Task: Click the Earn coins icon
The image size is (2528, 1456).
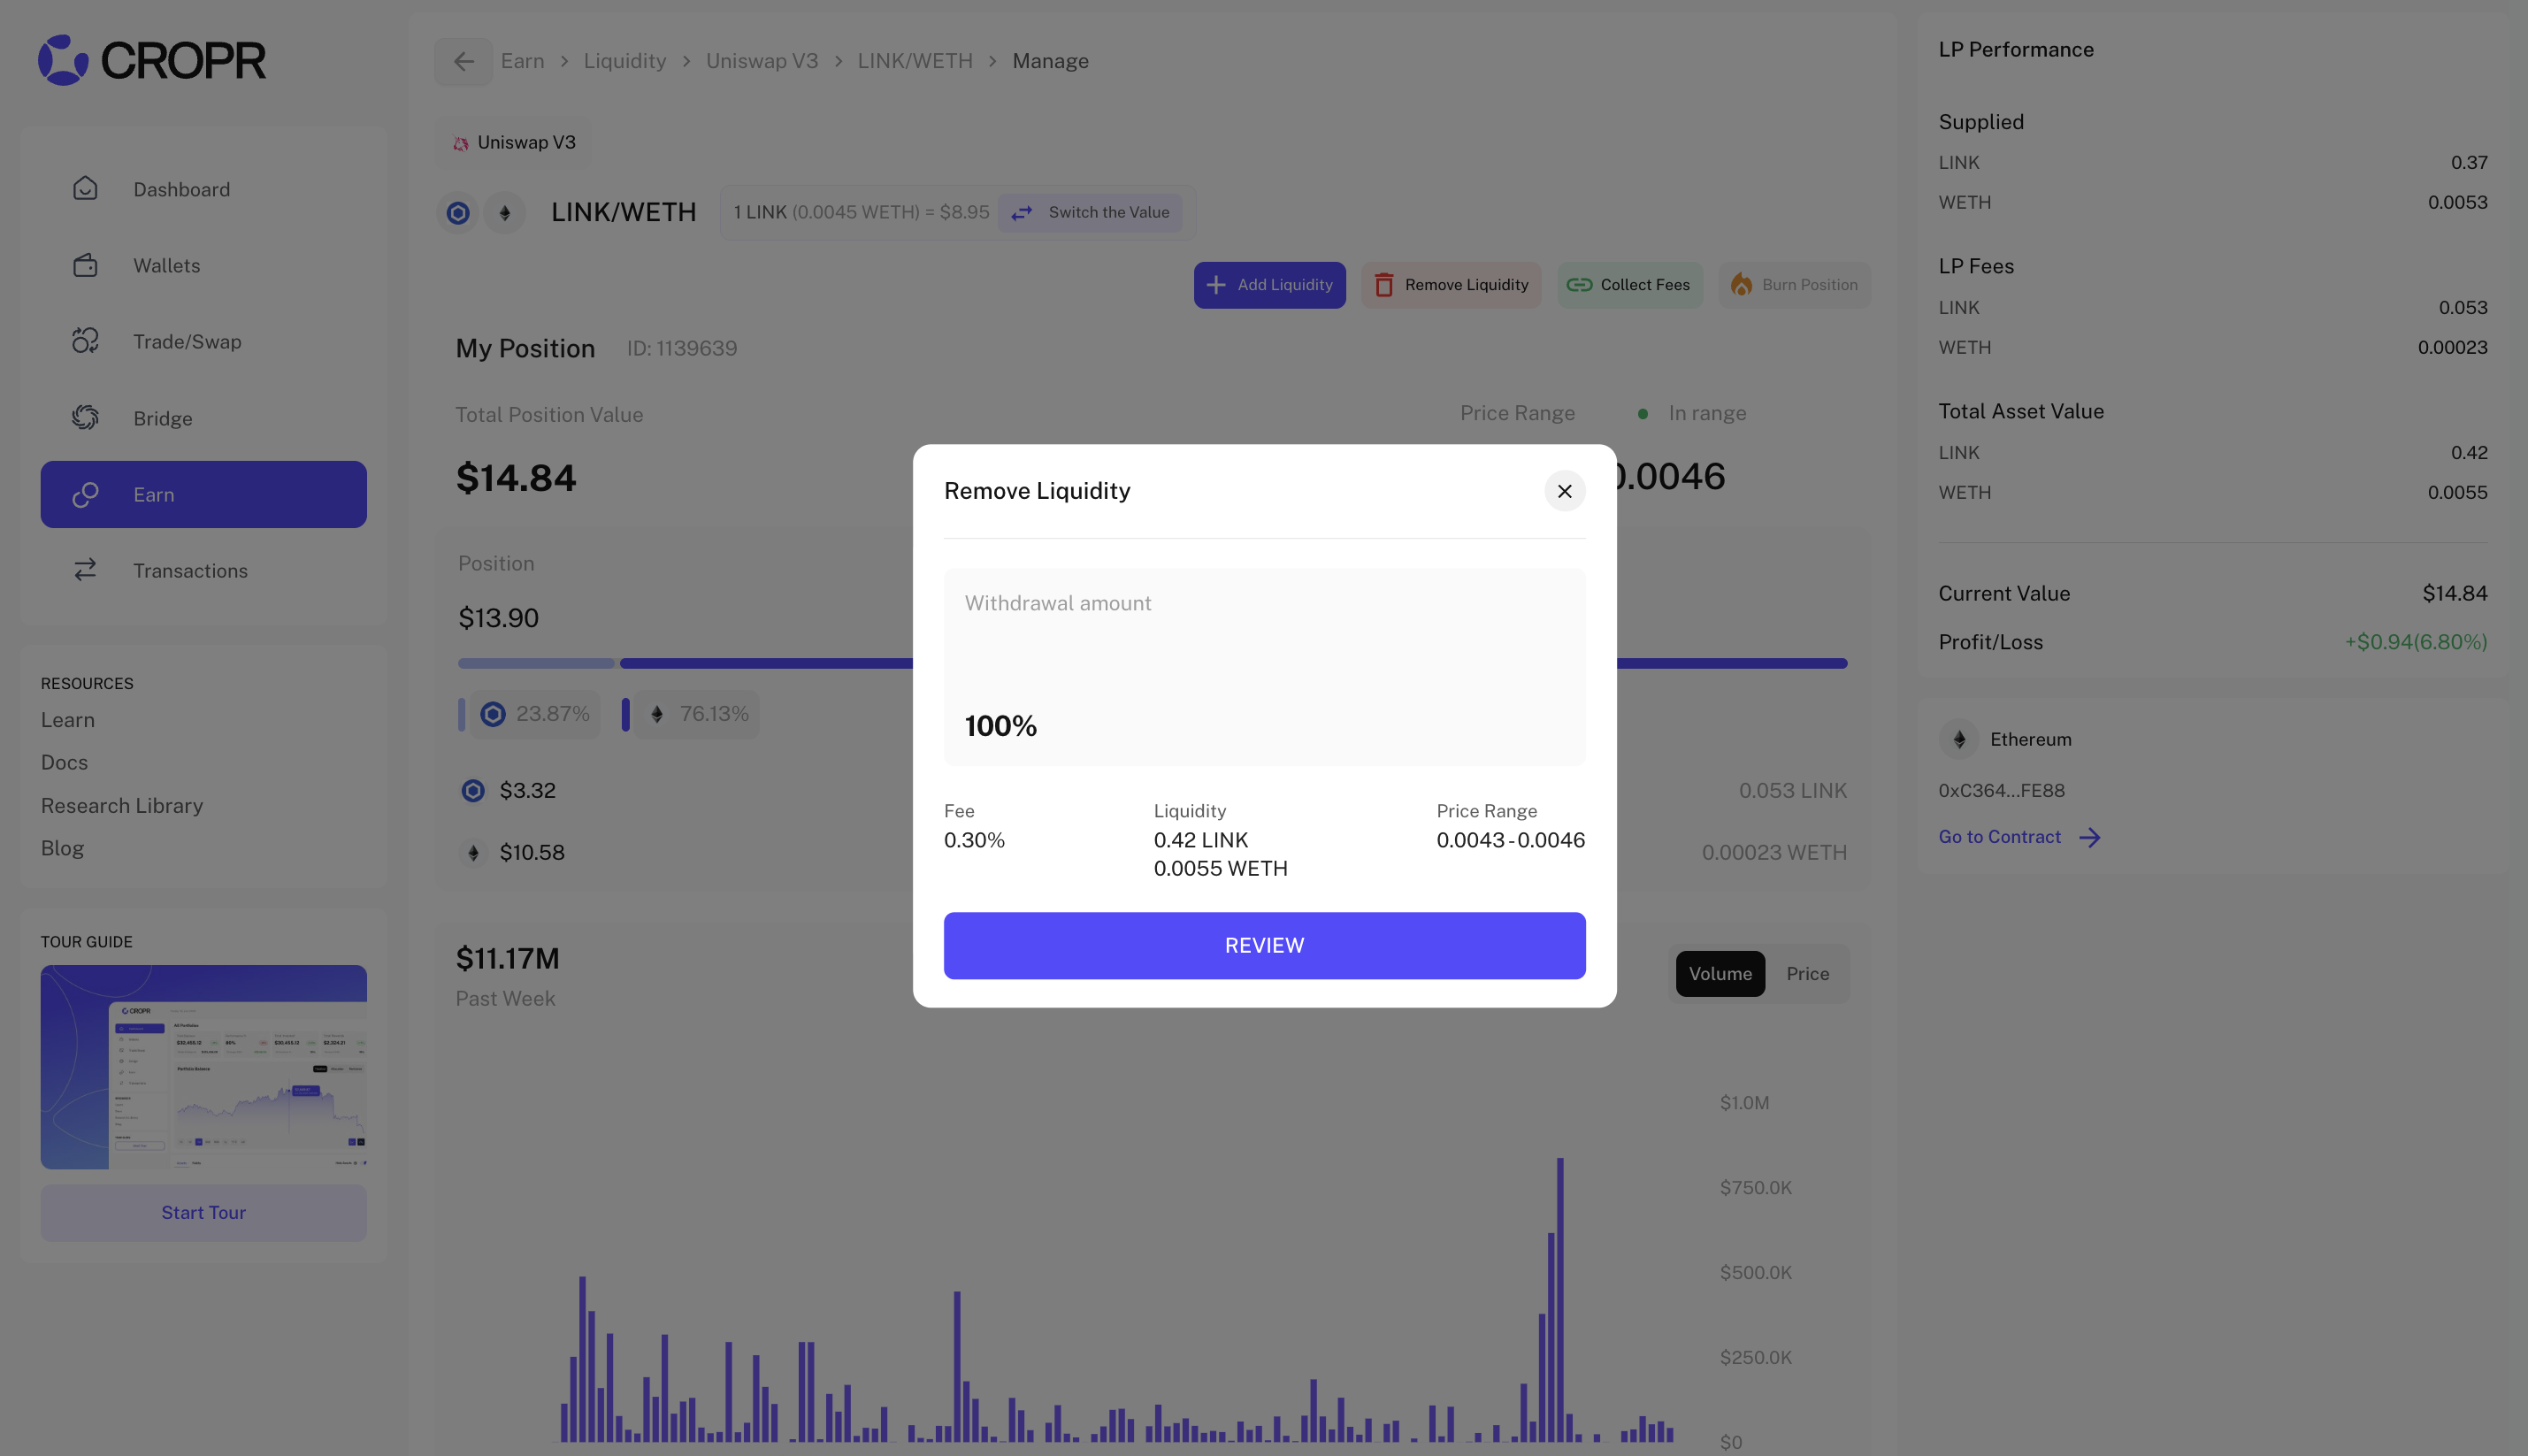Action: (85, 494)
